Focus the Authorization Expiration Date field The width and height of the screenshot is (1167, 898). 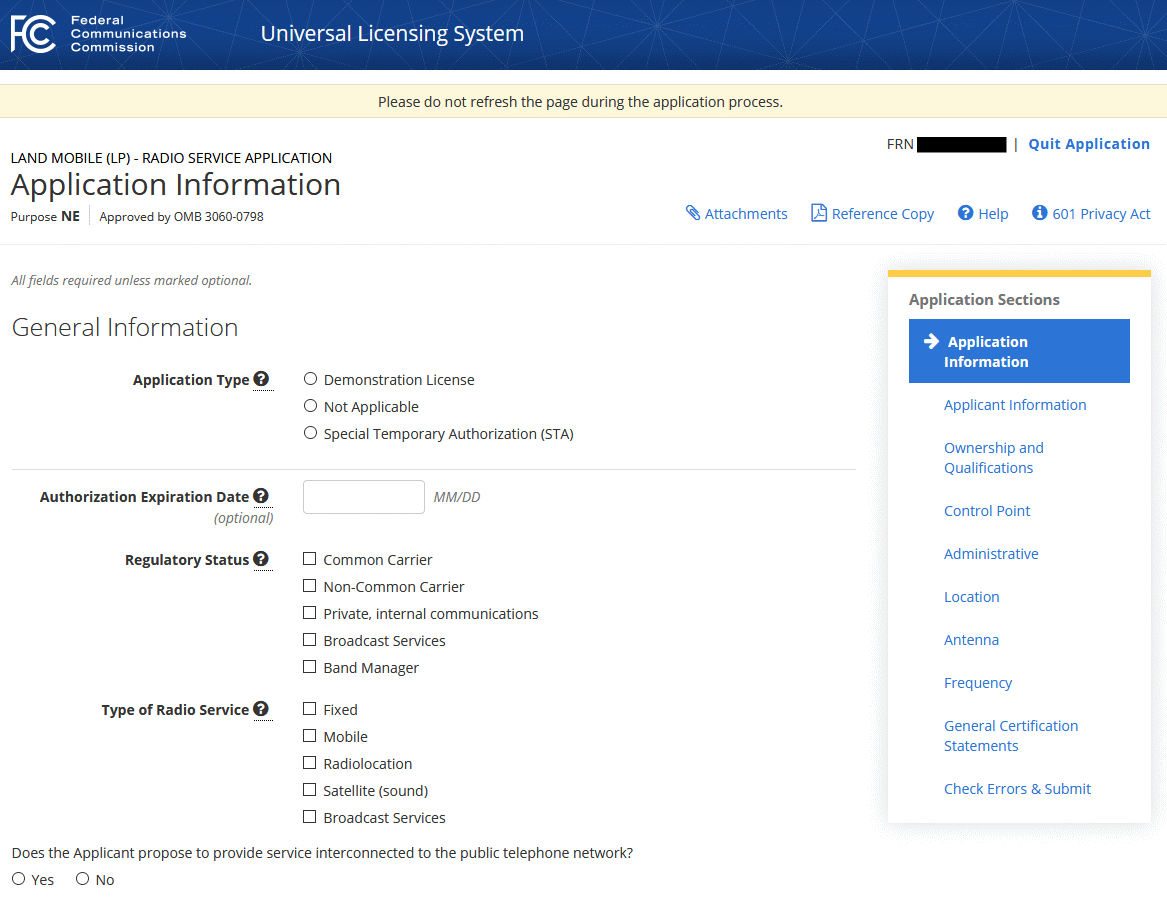coord(364,497)
